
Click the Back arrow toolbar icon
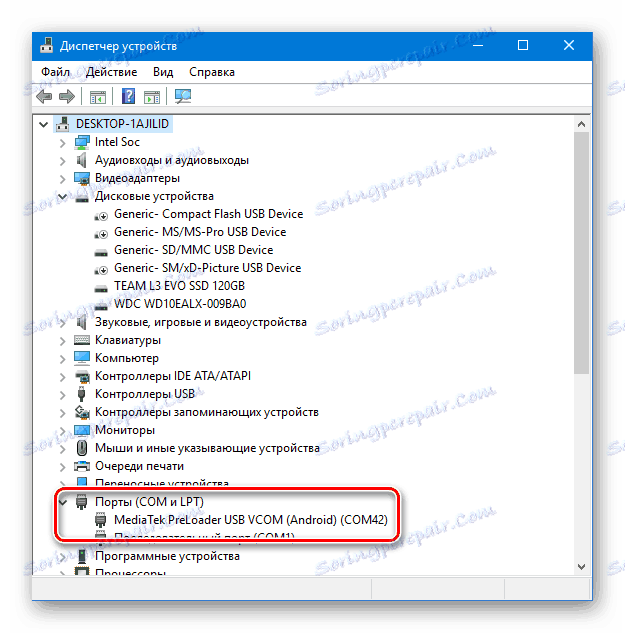point(44,96)
